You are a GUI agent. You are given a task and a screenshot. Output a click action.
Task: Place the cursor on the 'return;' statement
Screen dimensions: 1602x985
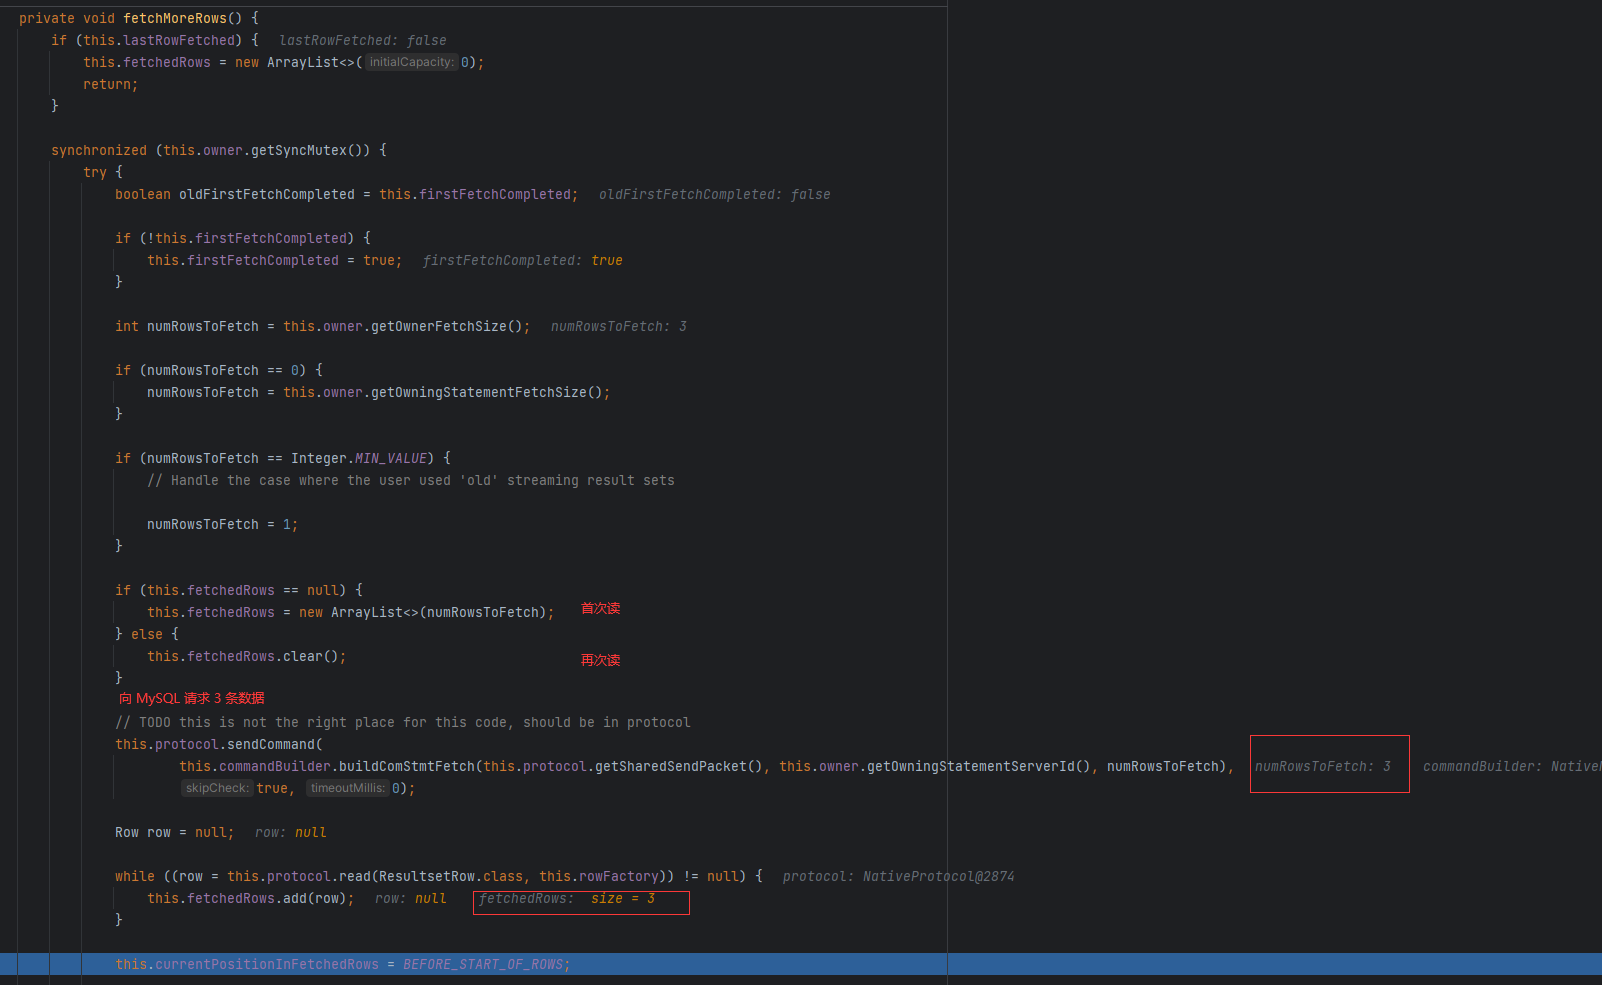coord(111,84)
